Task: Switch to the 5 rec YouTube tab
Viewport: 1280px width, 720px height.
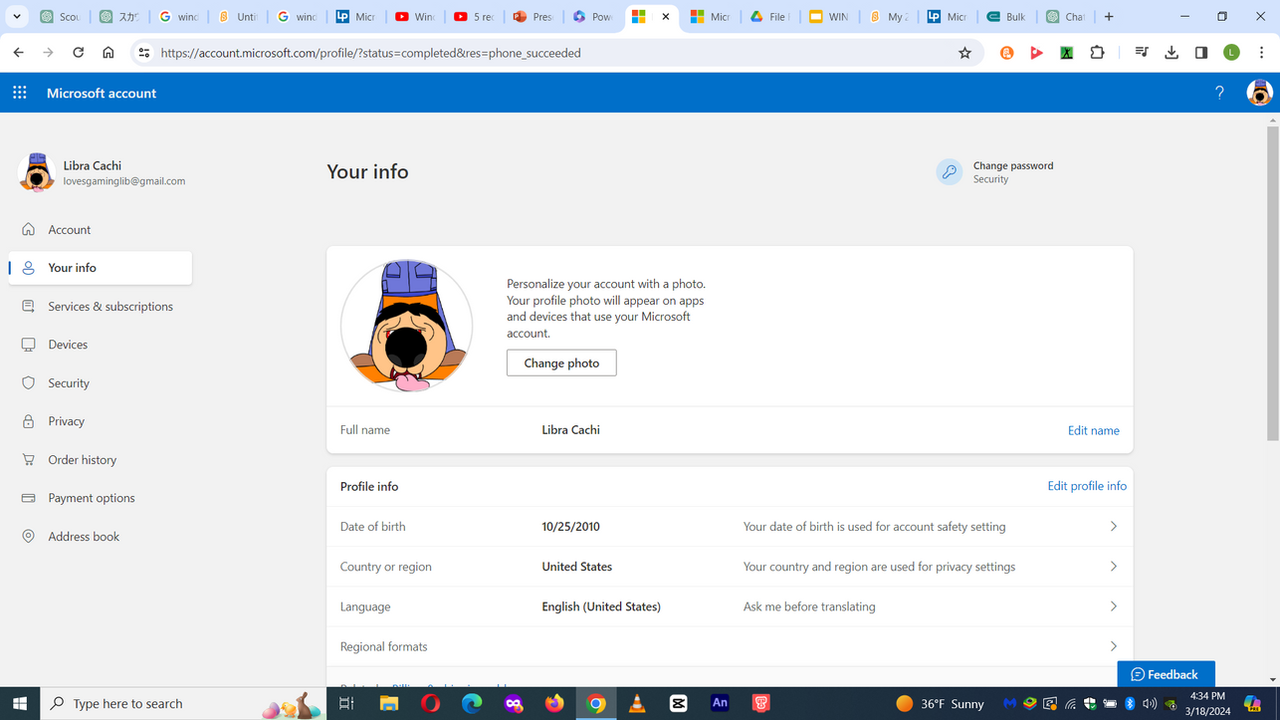Action: pyautogui.click(x=474, y=17)
